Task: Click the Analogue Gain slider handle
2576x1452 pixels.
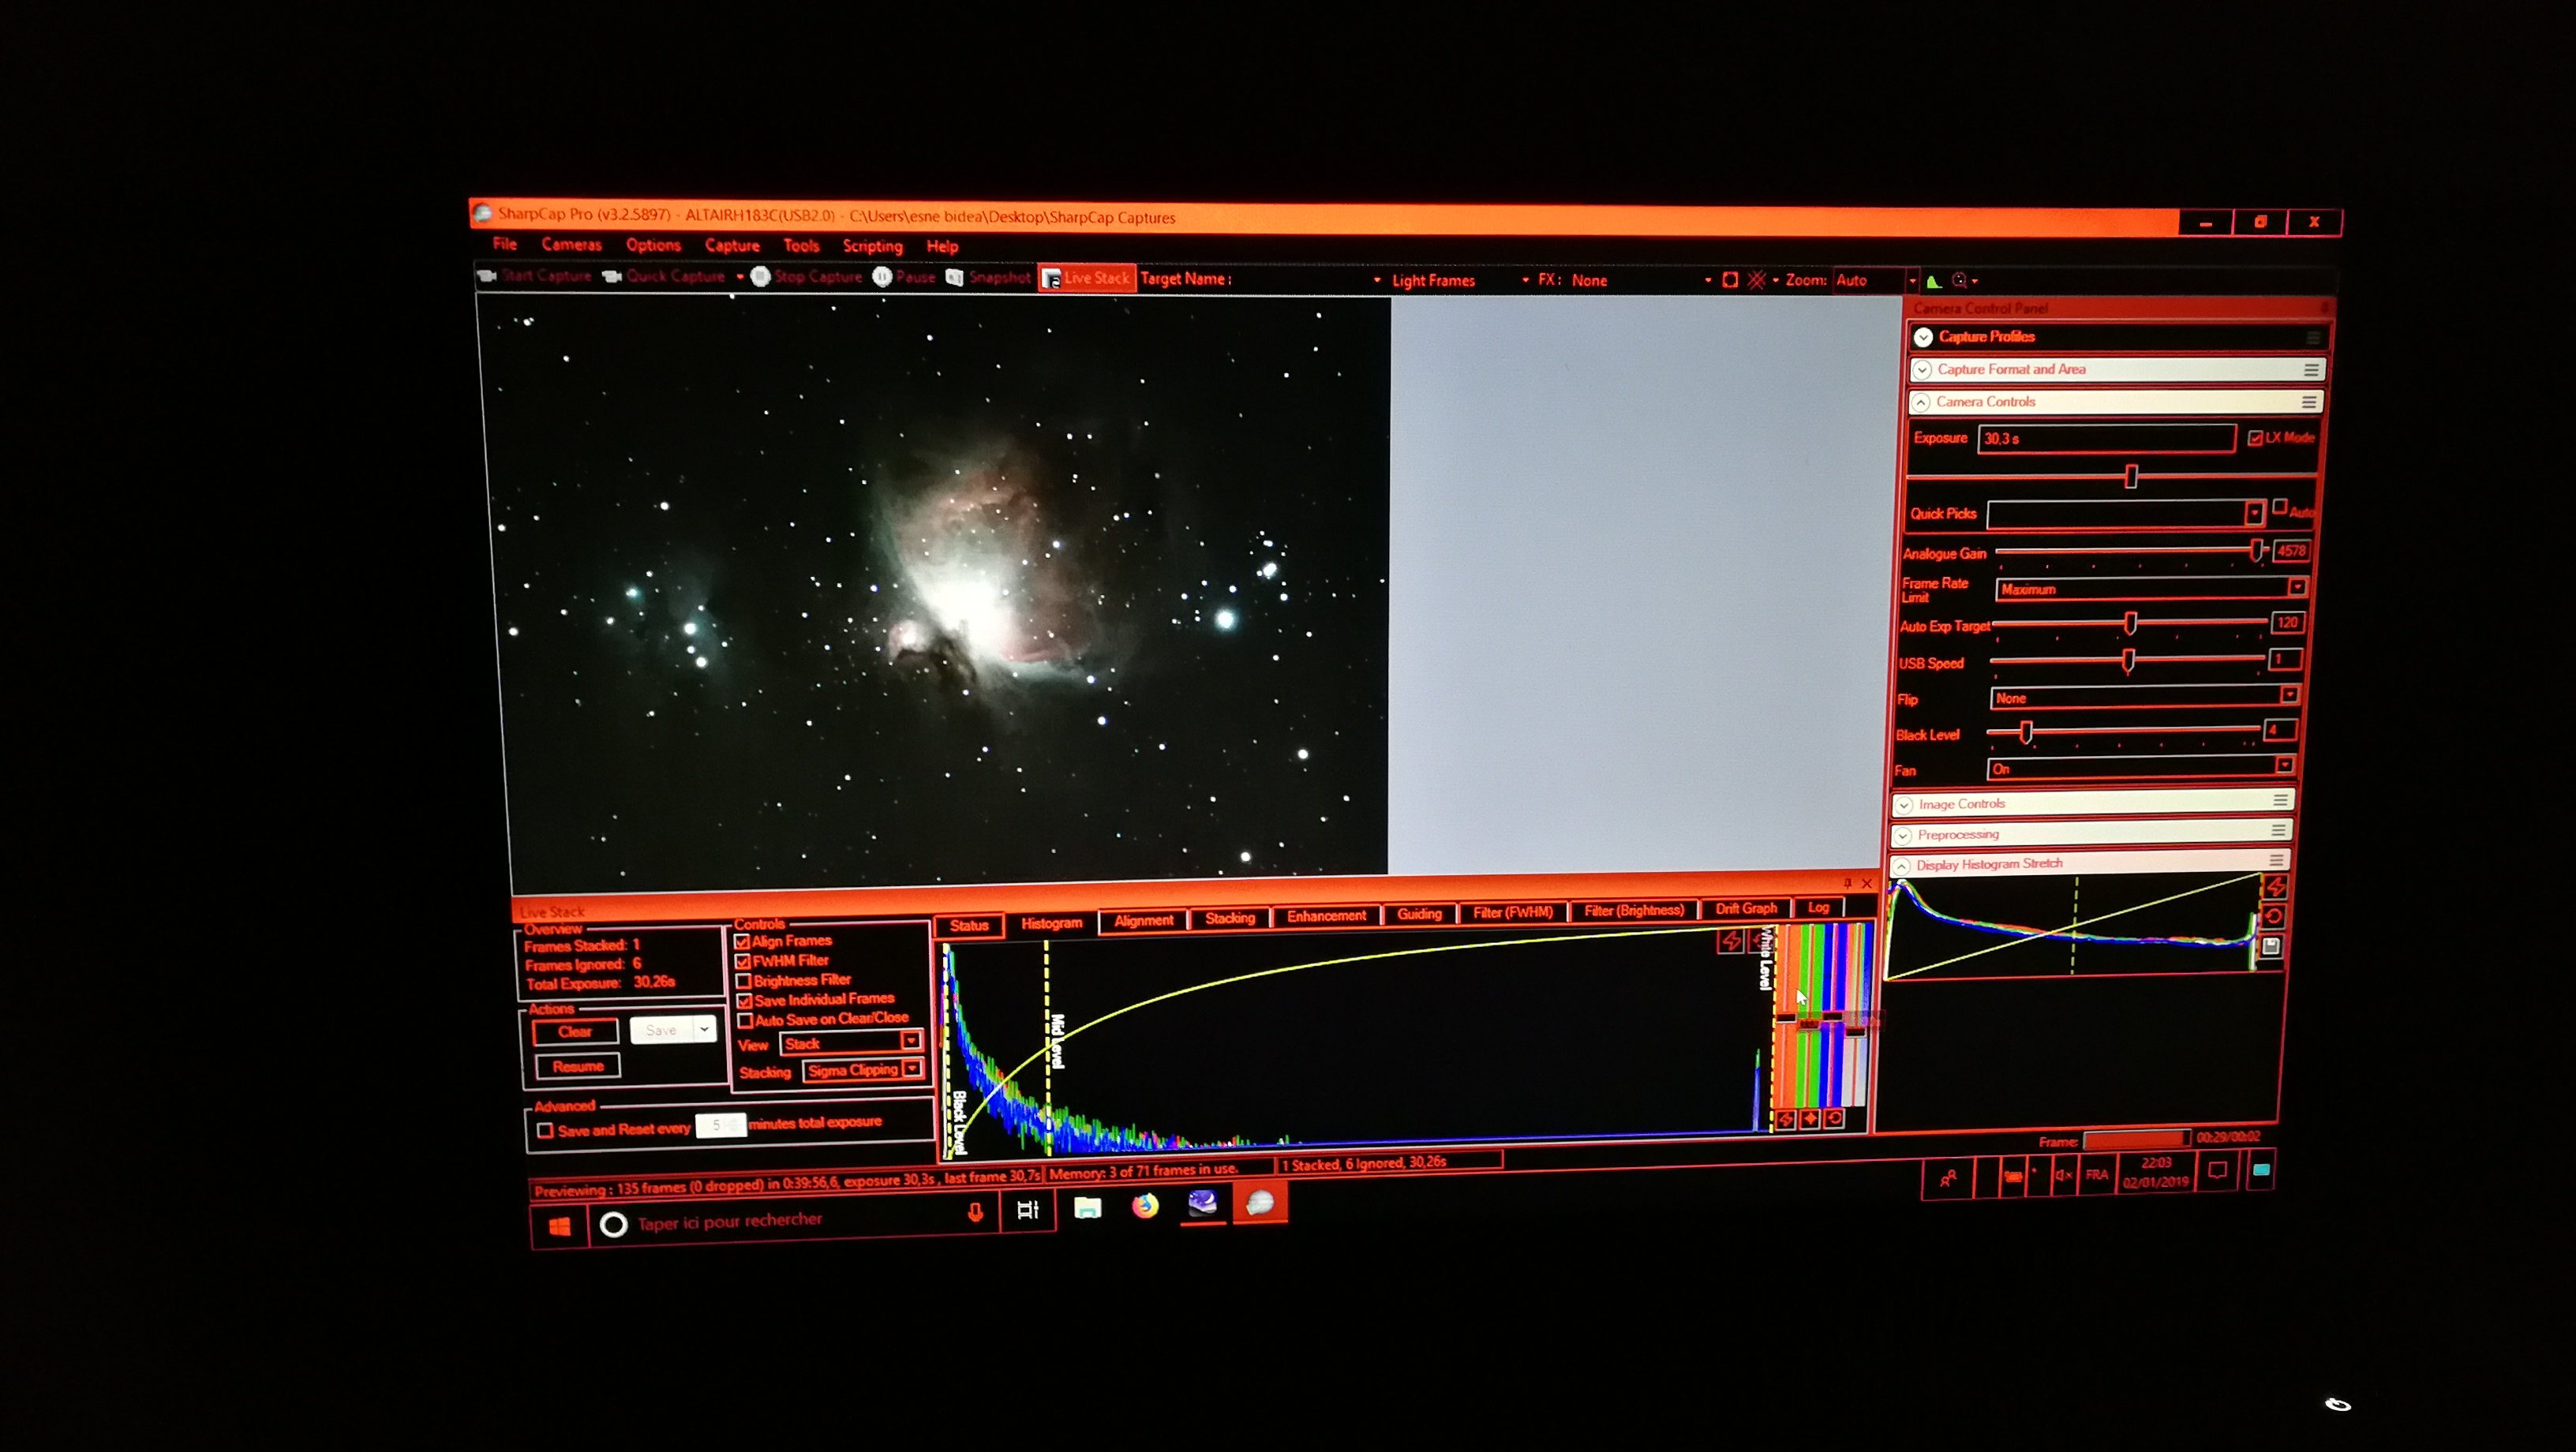Action: pyautogui.click(x=2256, y=551)
